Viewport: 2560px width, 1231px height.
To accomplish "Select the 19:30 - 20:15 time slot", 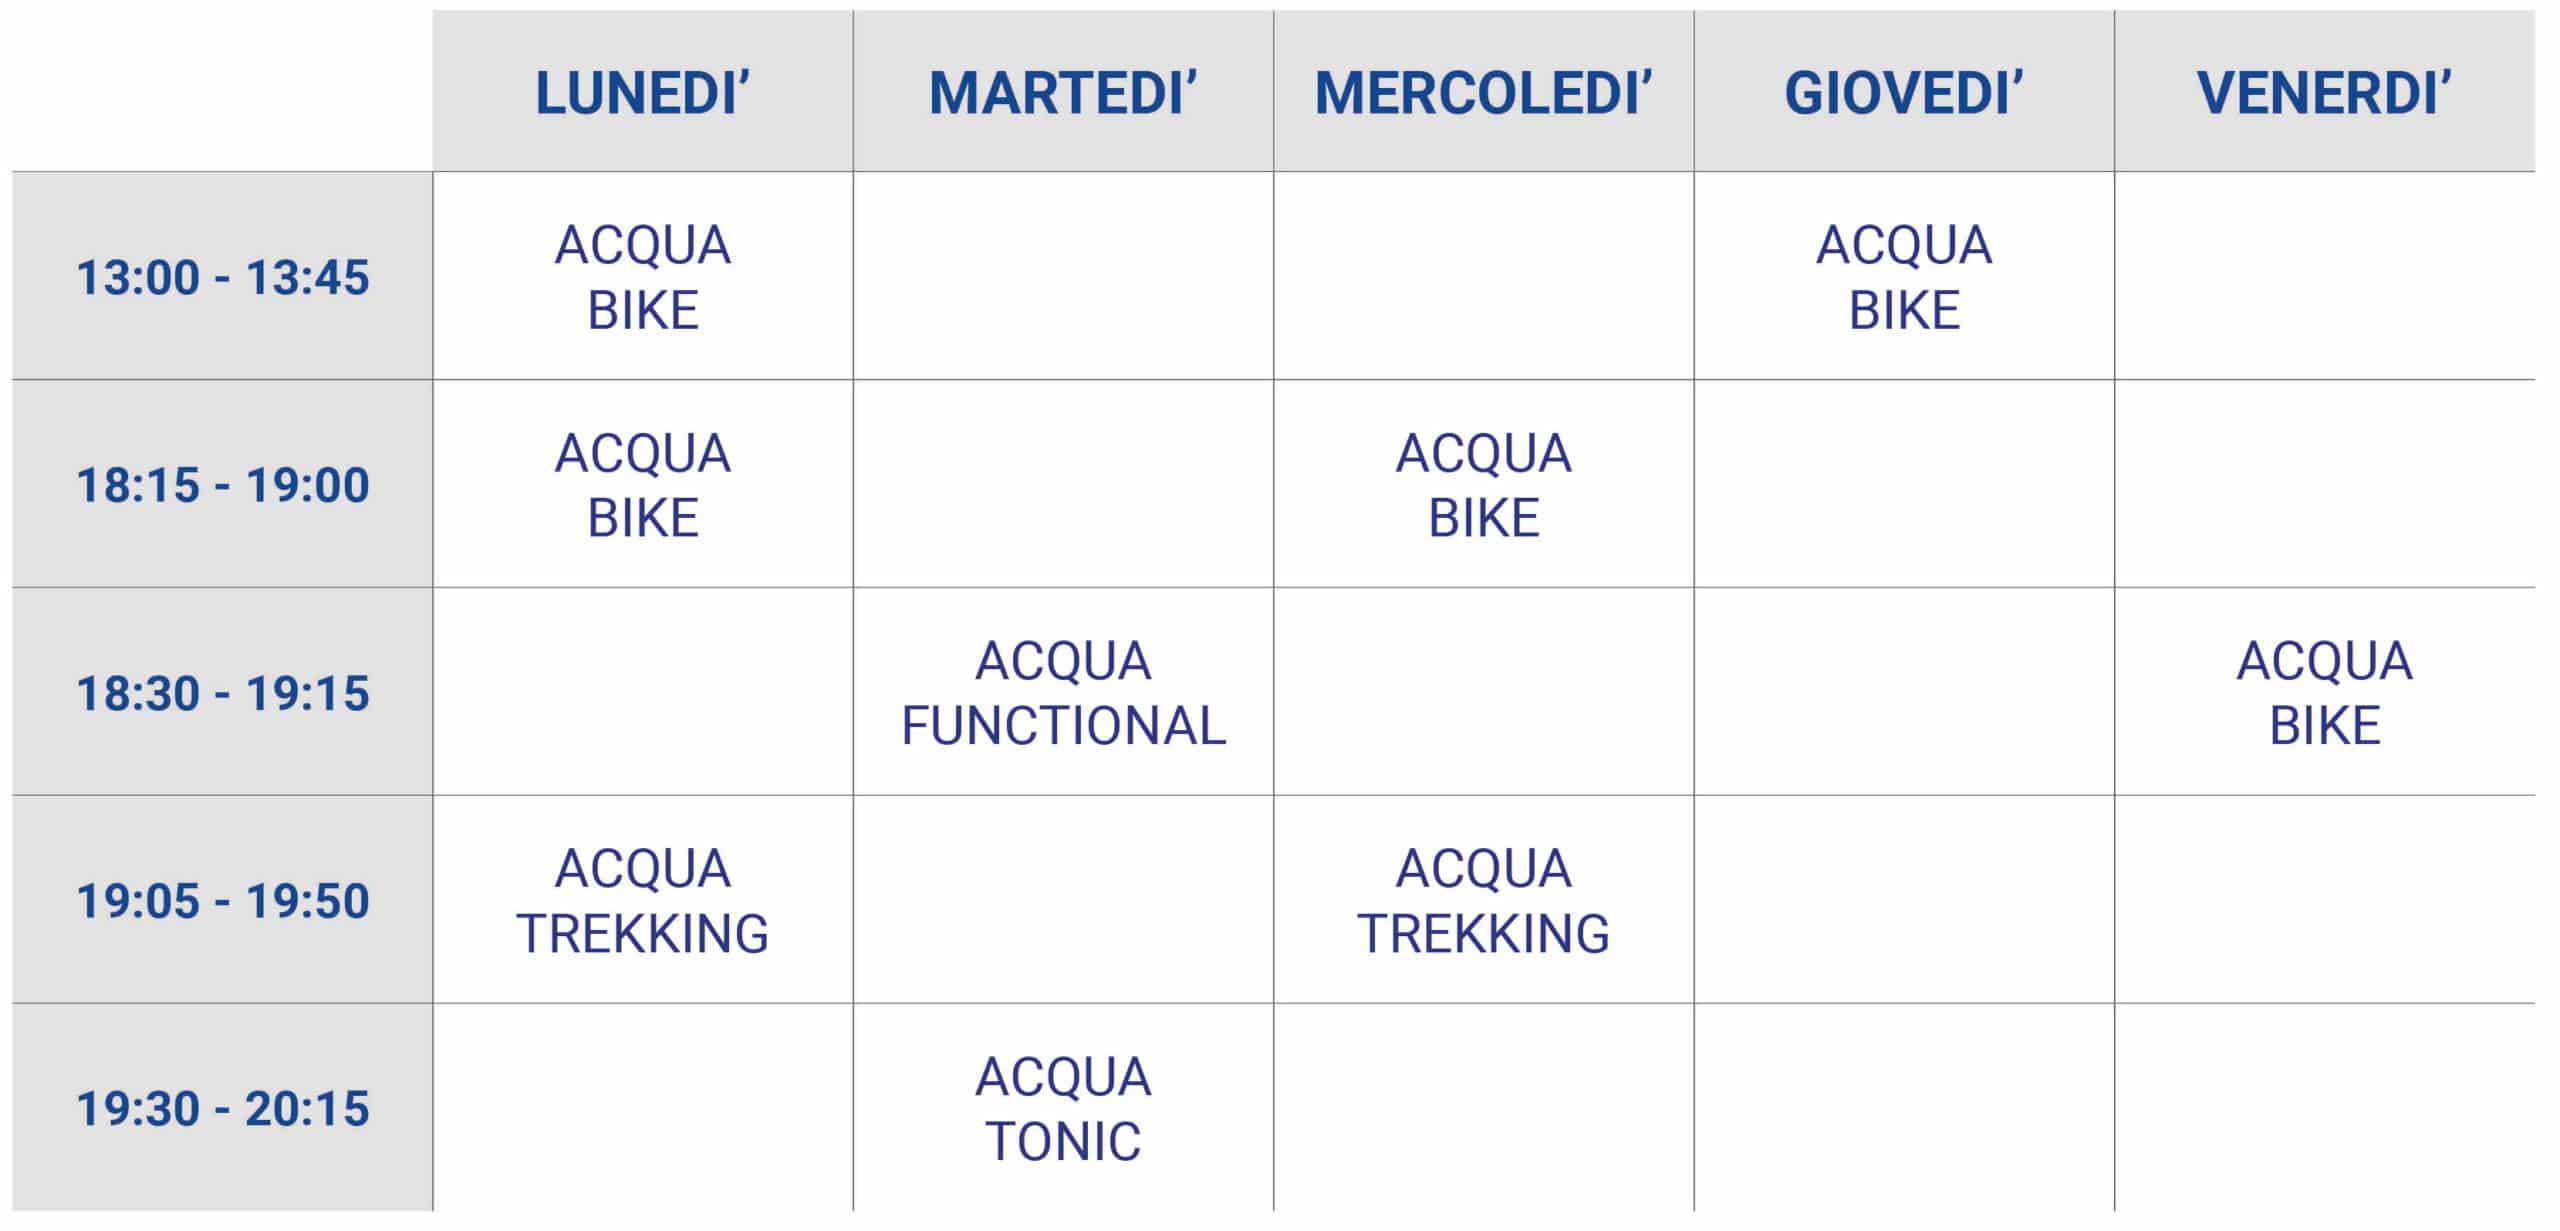I will 222,1108.
